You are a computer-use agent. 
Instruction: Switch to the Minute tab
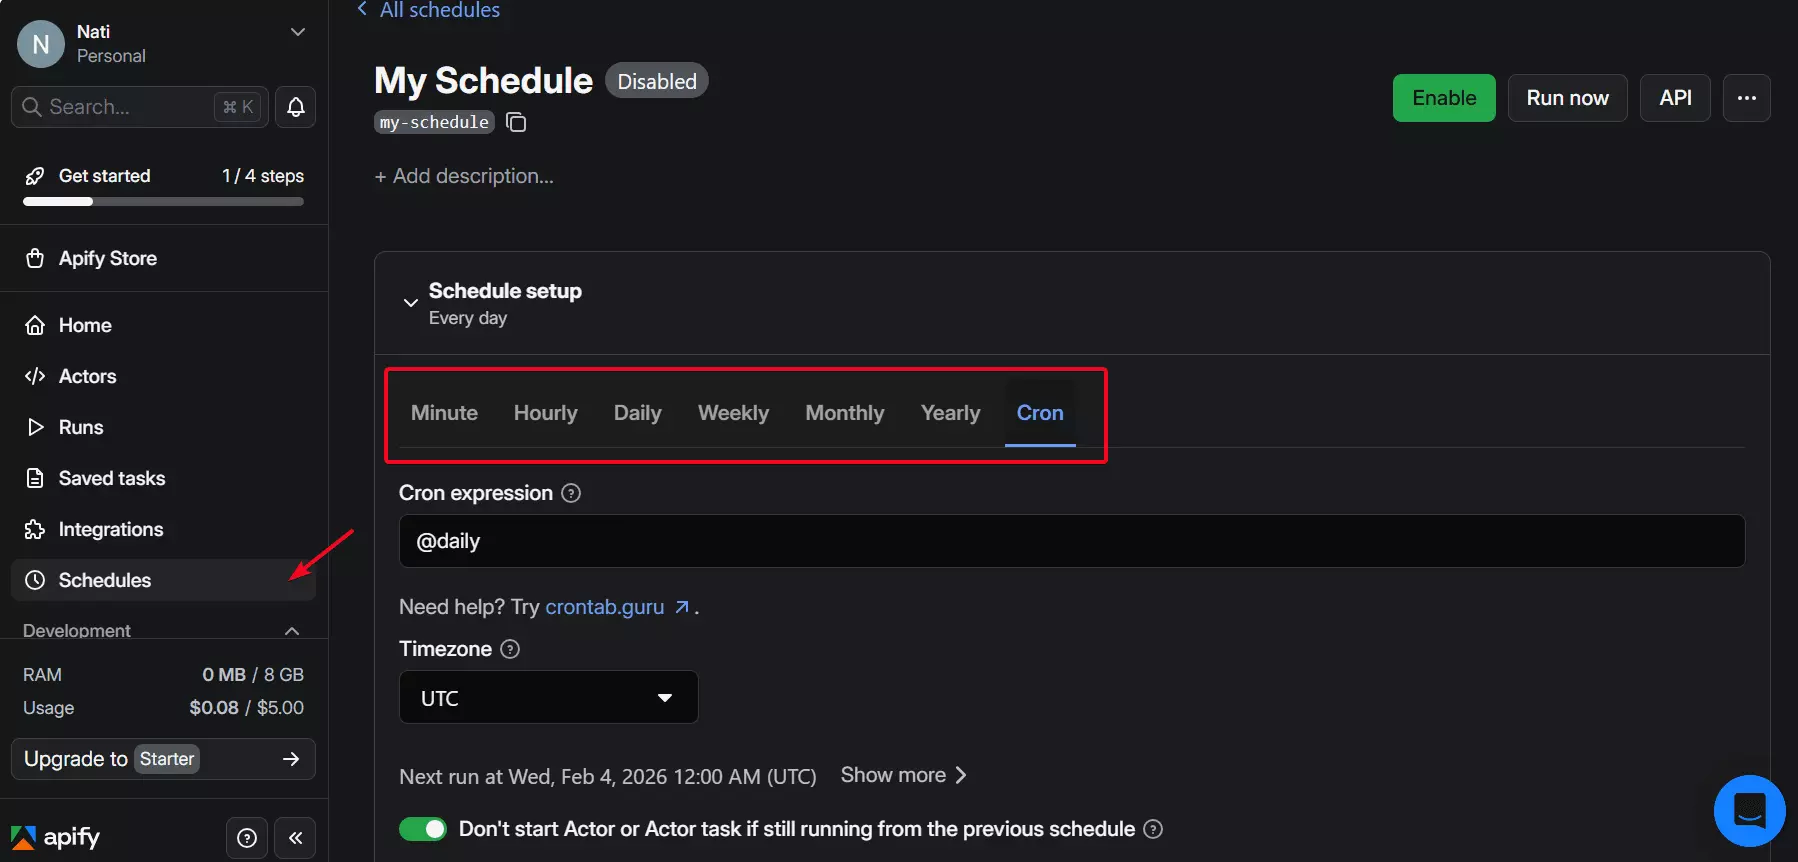coord(444,413)
